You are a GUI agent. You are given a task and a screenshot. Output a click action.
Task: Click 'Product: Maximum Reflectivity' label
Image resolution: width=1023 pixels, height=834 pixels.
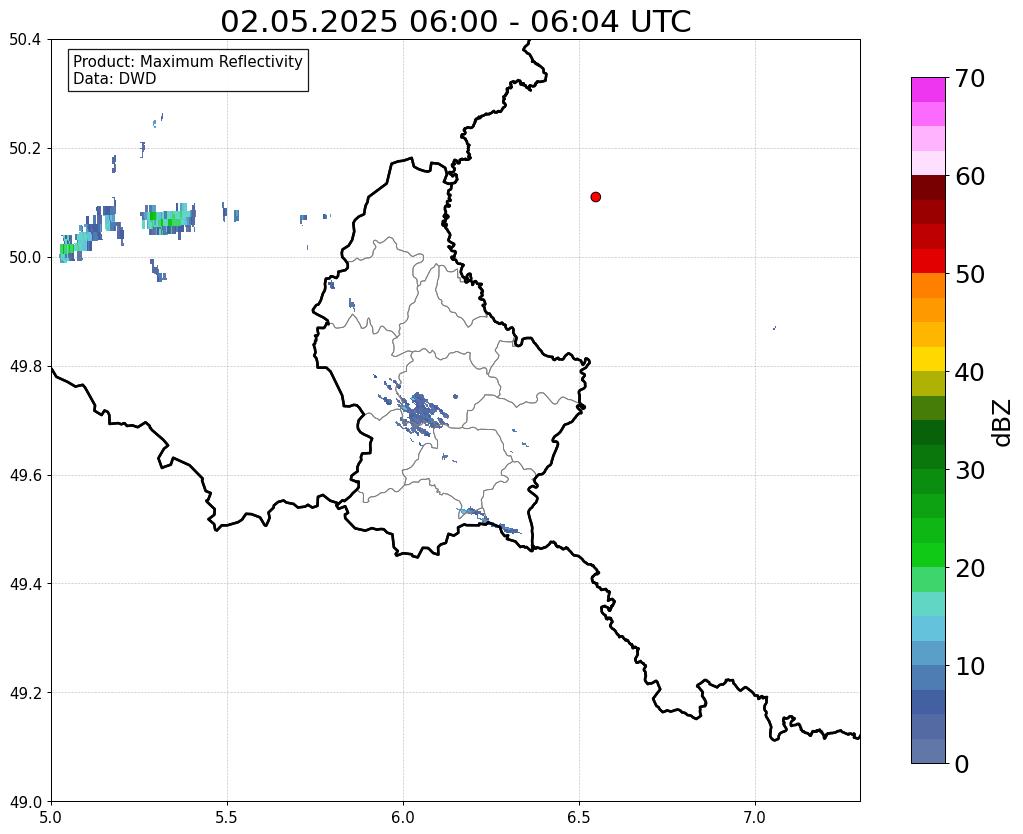pos(188,61)
